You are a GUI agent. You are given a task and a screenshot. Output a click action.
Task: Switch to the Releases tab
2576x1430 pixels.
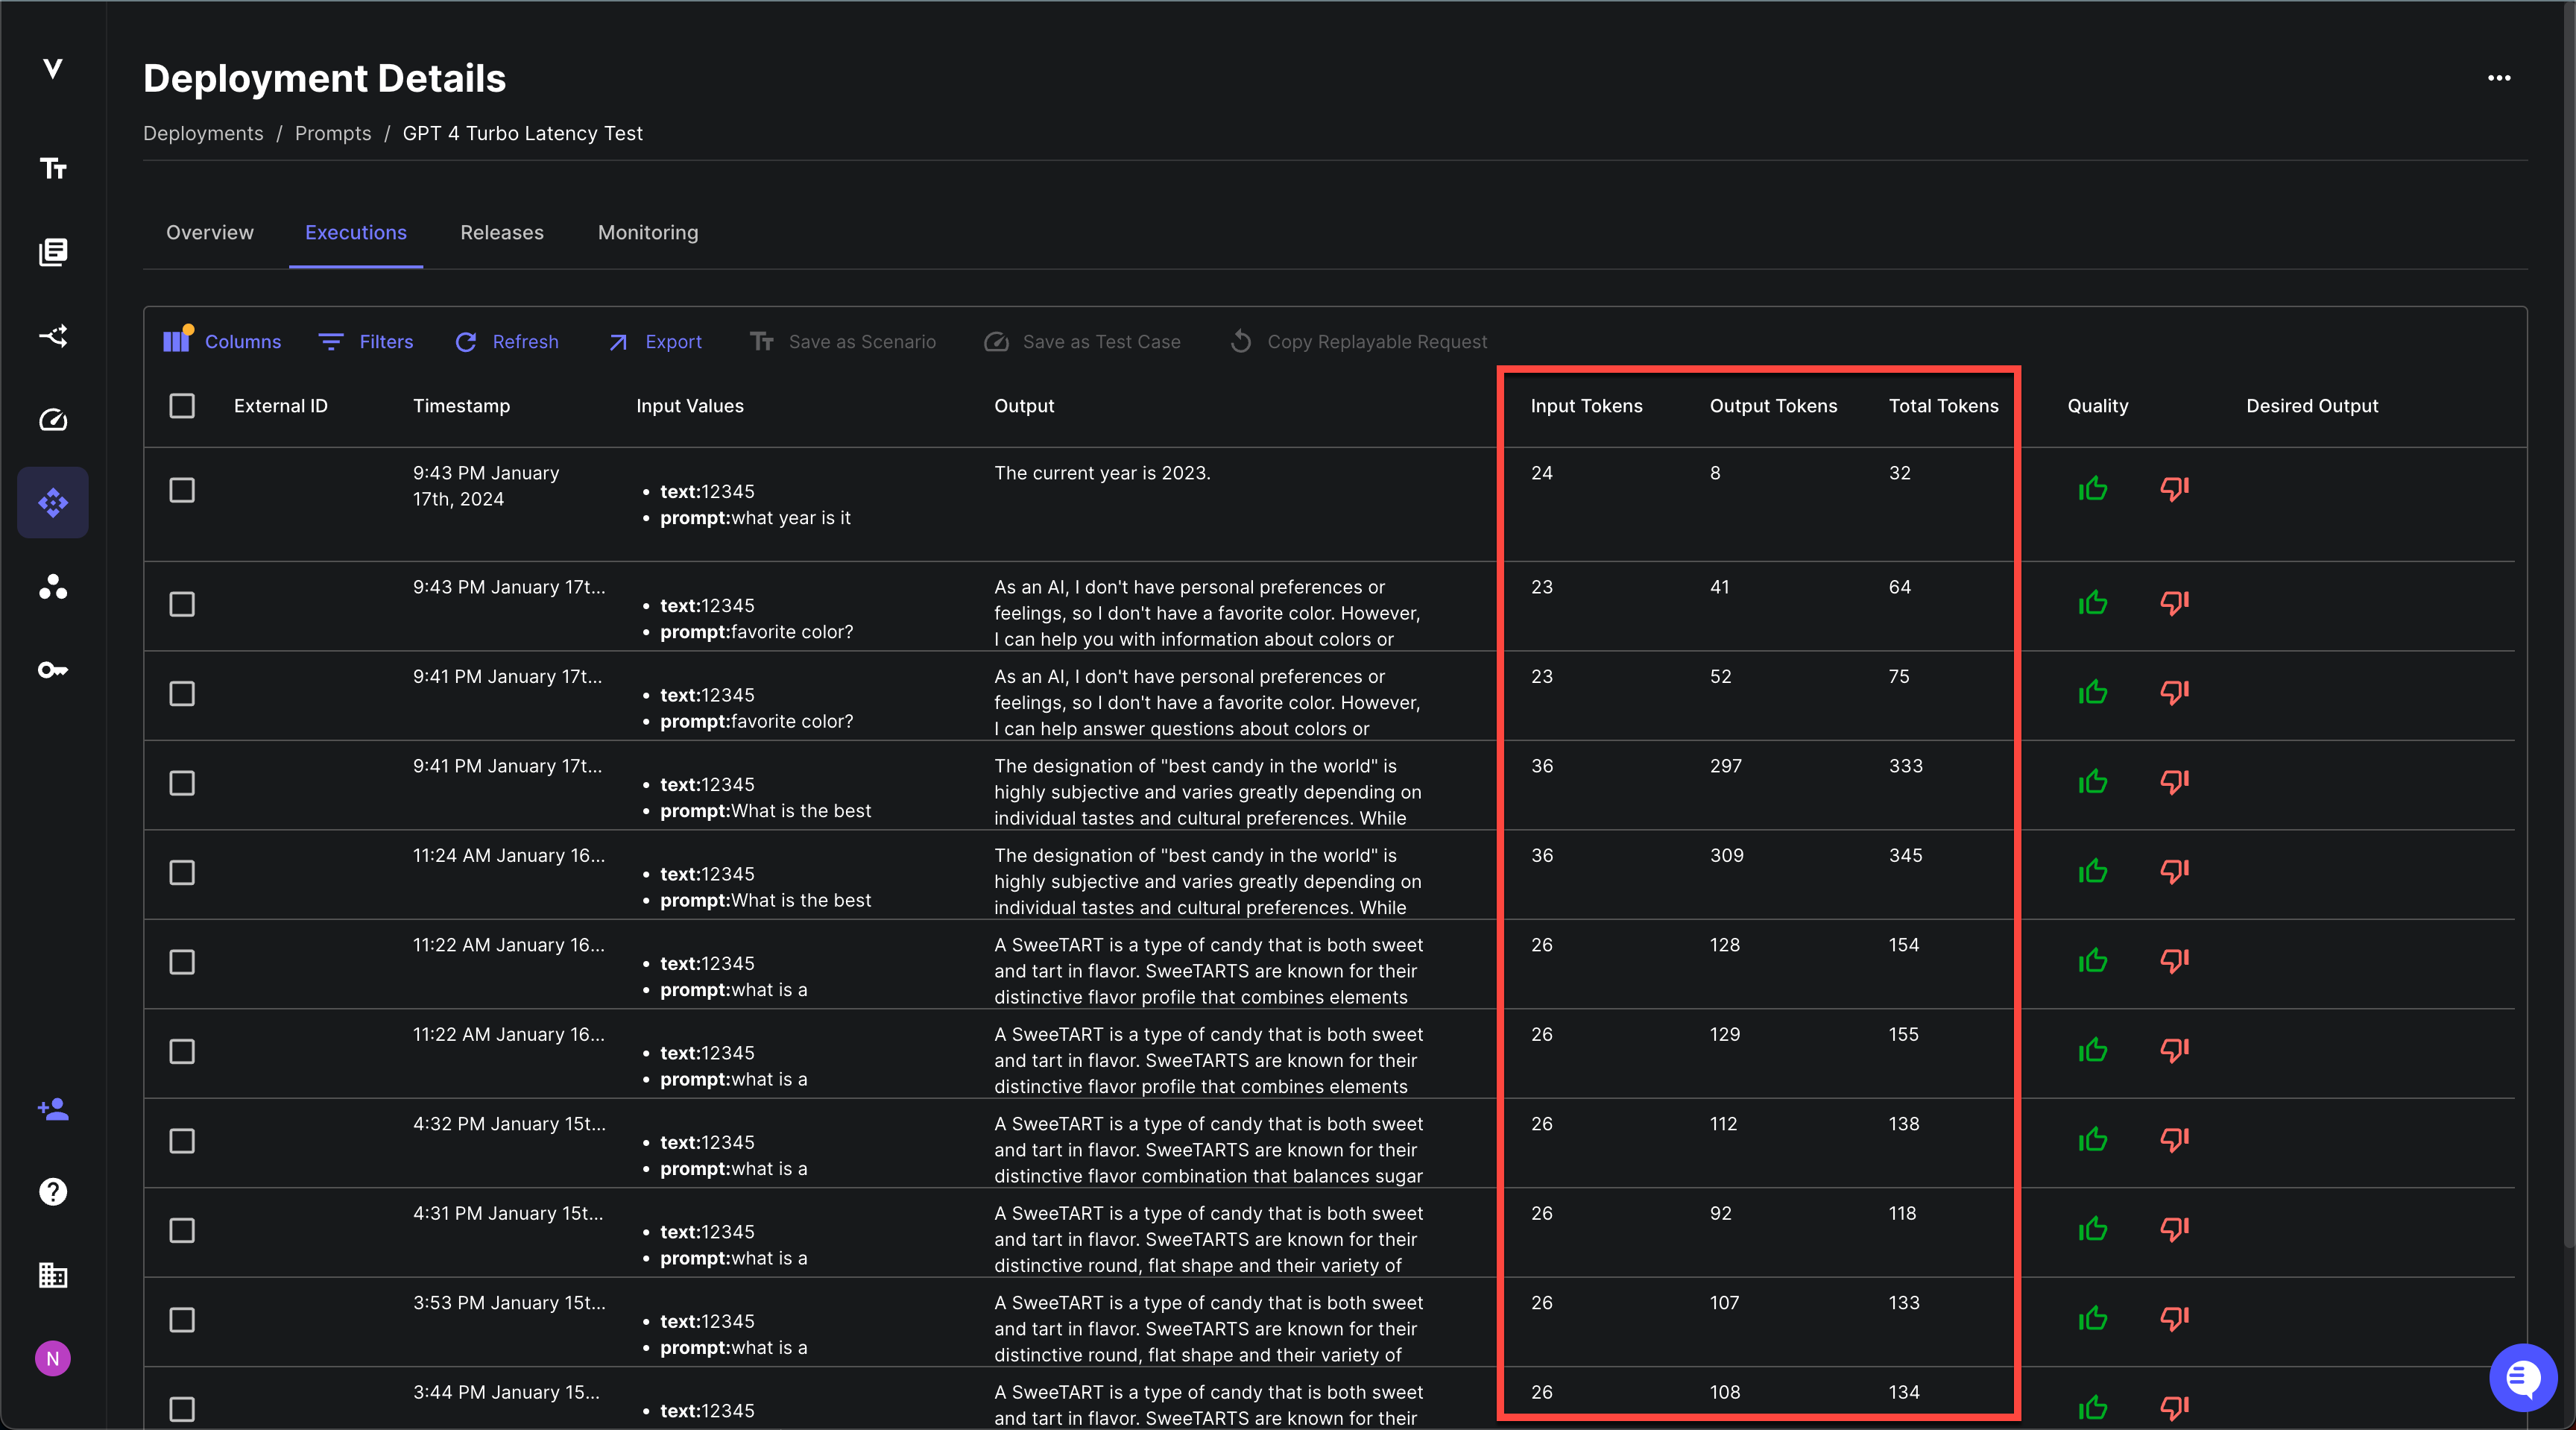502,232
